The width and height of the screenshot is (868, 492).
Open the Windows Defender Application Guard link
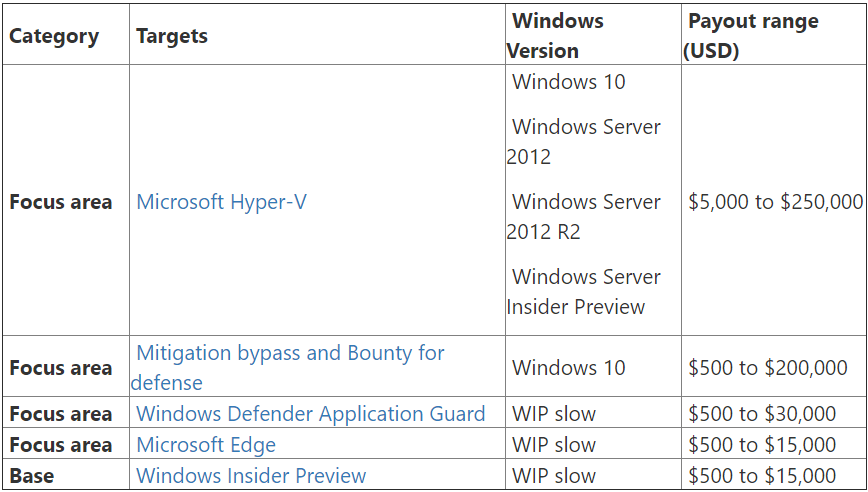click(310, 414)
